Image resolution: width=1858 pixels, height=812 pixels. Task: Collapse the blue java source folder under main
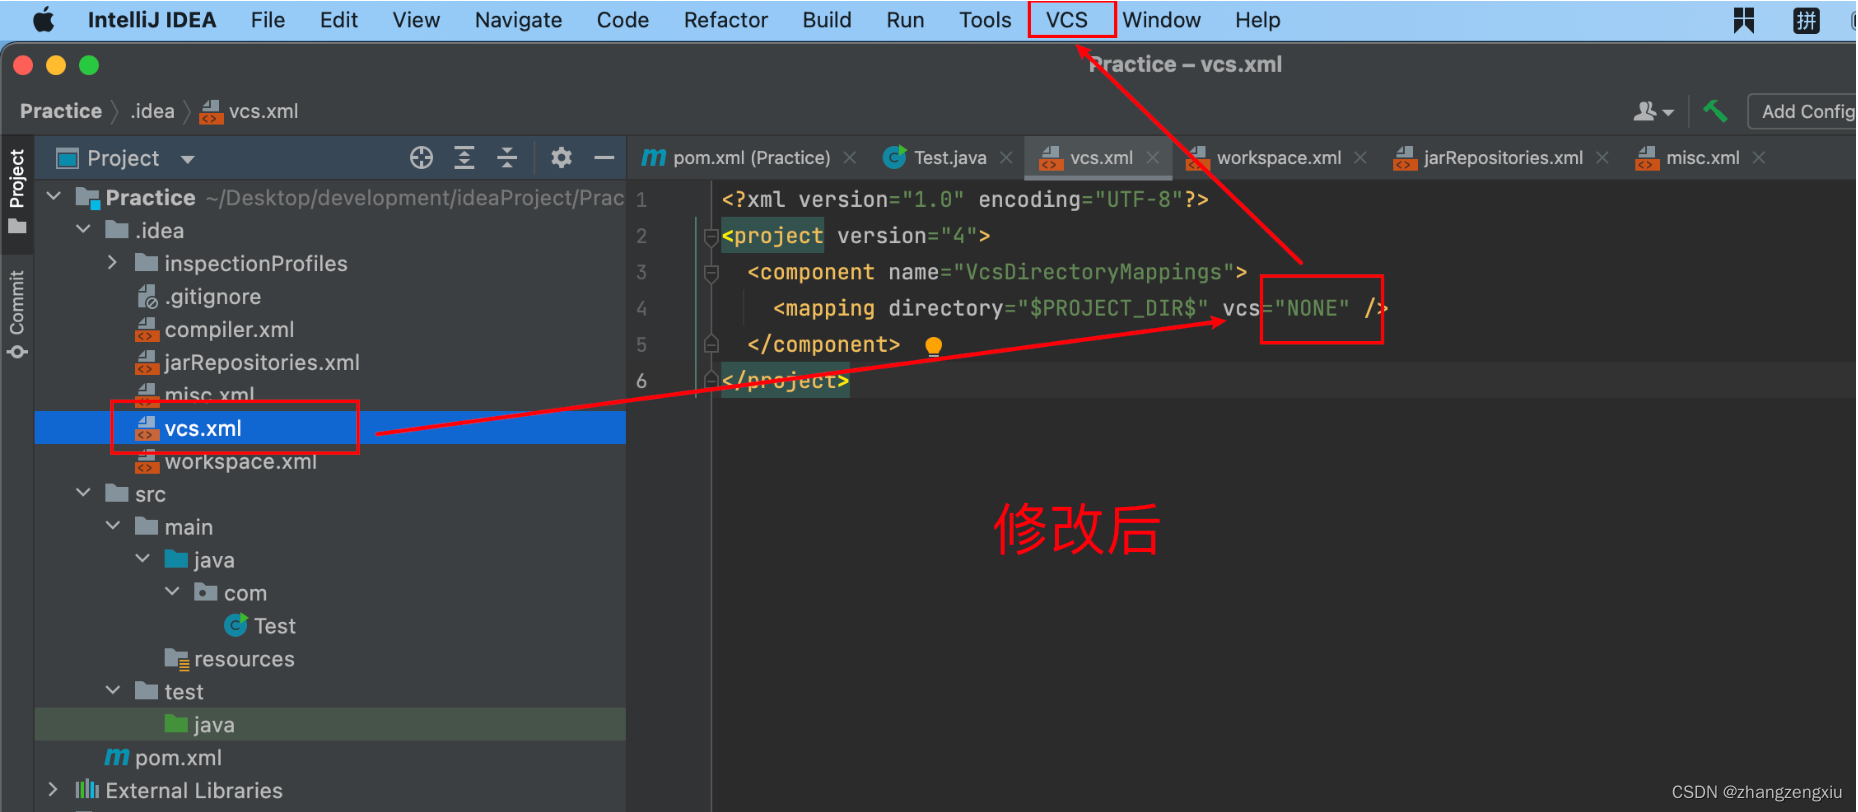point(143,560)
